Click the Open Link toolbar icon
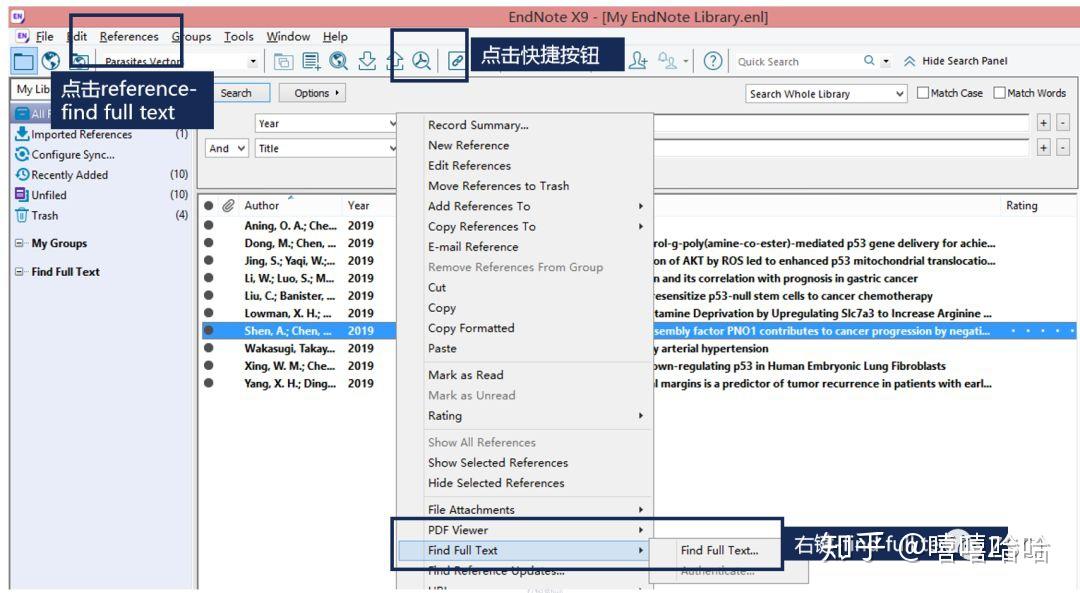Viewport: 1080px width, 593px height. coord(456,60)
